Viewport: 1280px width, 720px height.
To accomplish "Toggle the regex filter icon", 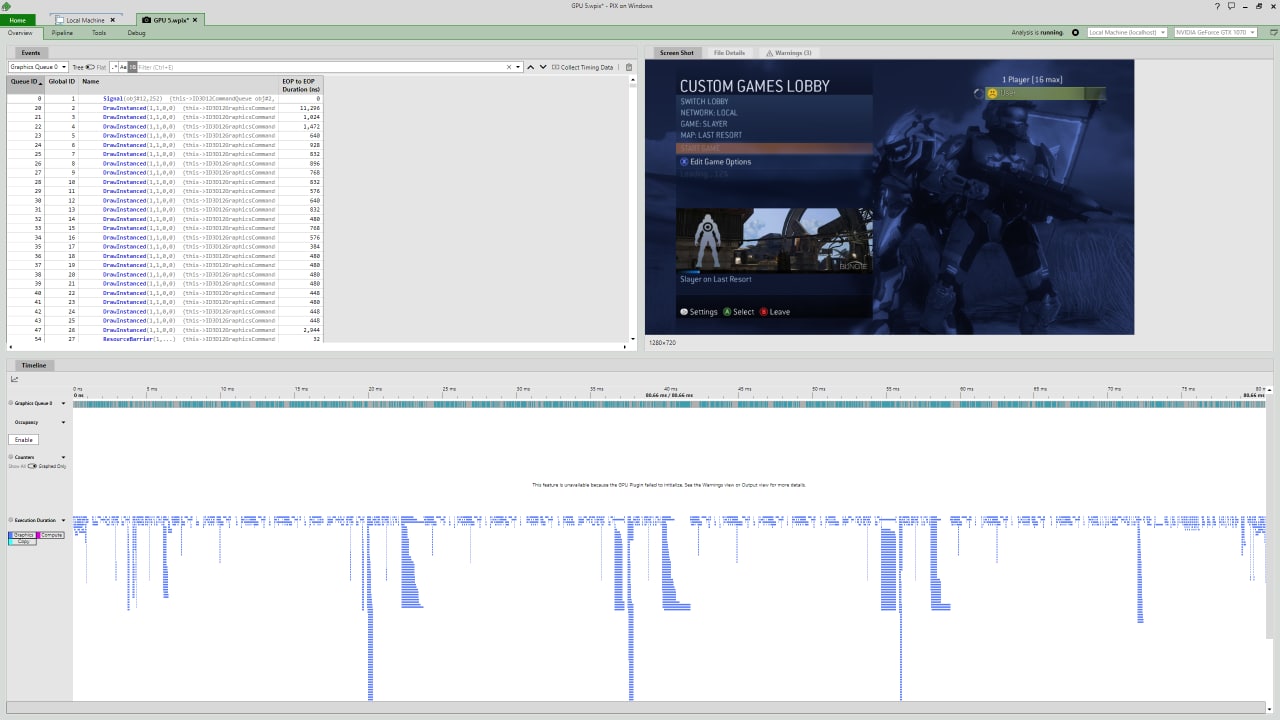I will (114, 67).
